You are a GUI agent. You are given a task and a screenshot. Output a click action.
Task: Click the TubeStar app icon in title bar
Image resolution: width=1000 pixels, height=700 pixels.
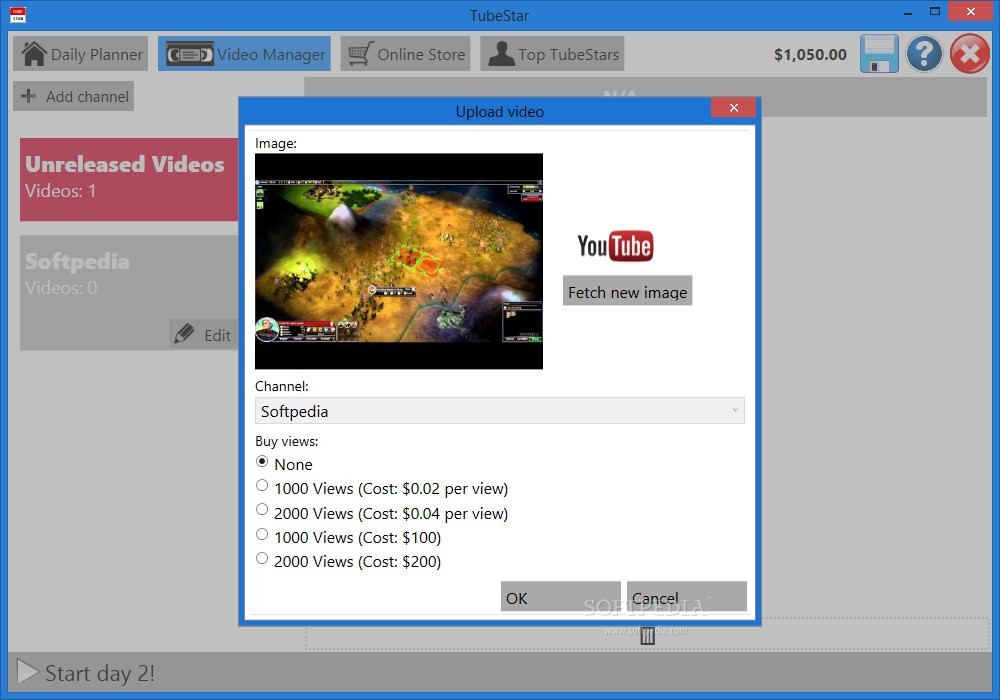pos(18,14)
